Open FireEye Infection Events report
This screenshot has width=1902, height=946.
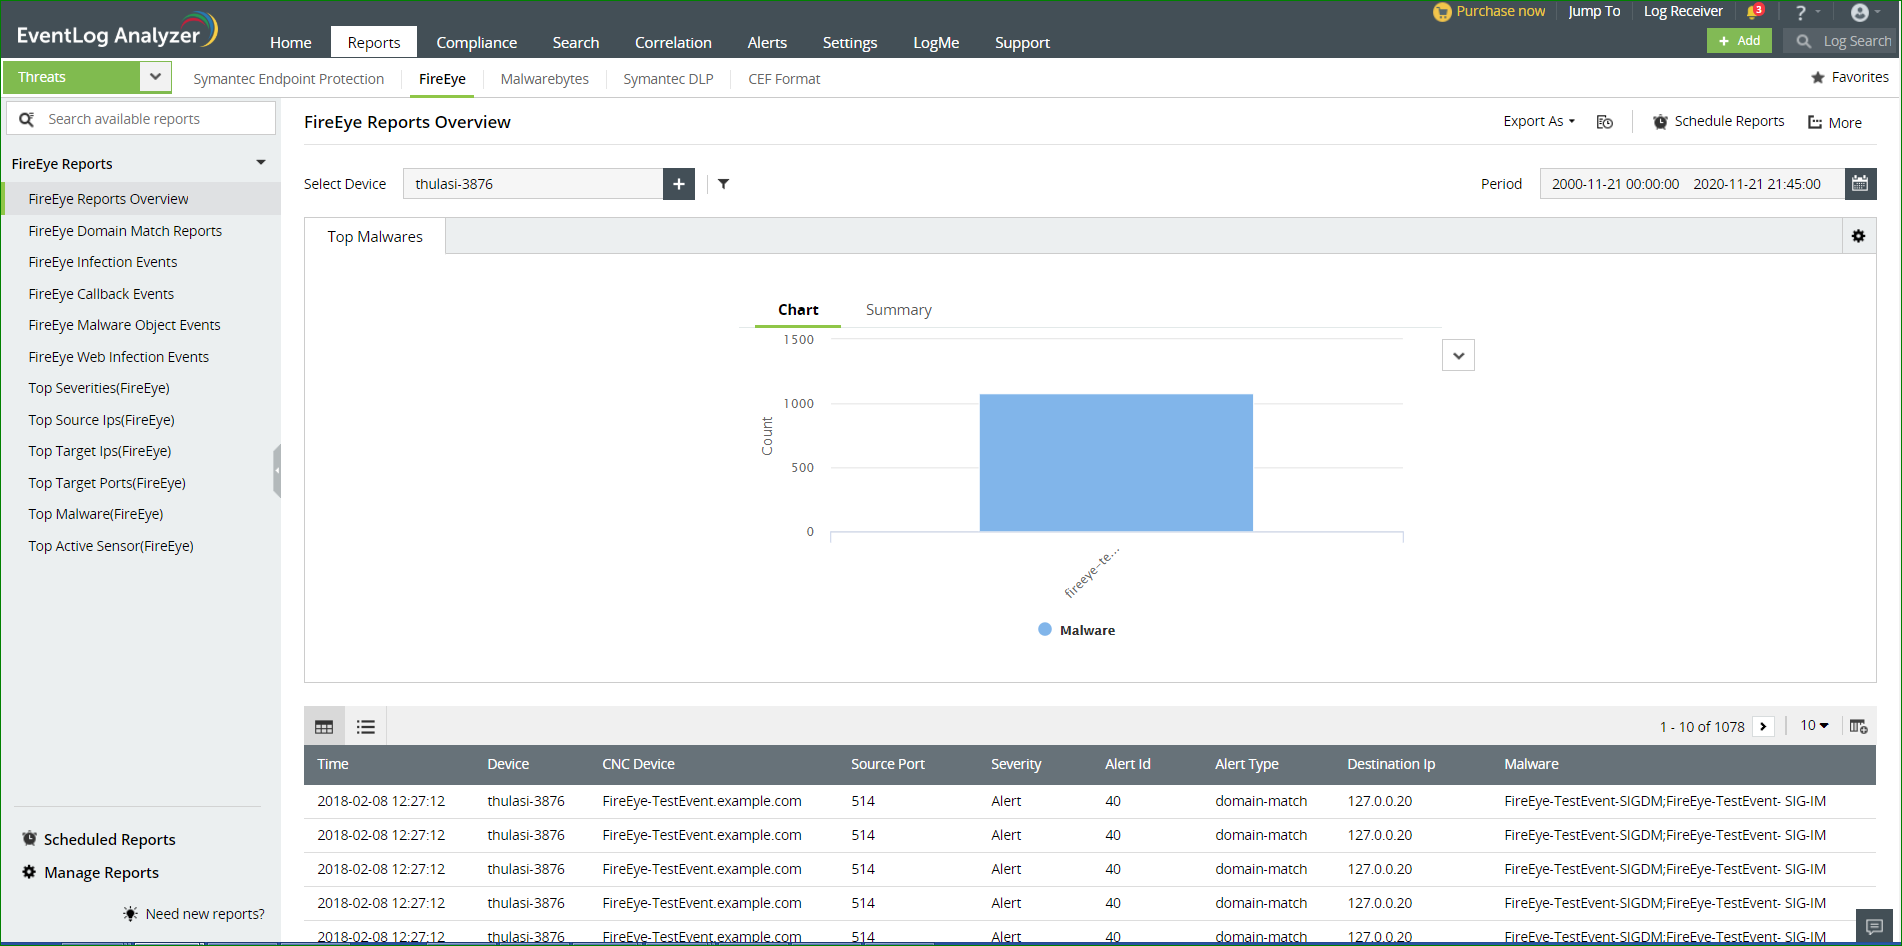click(103, 262)
